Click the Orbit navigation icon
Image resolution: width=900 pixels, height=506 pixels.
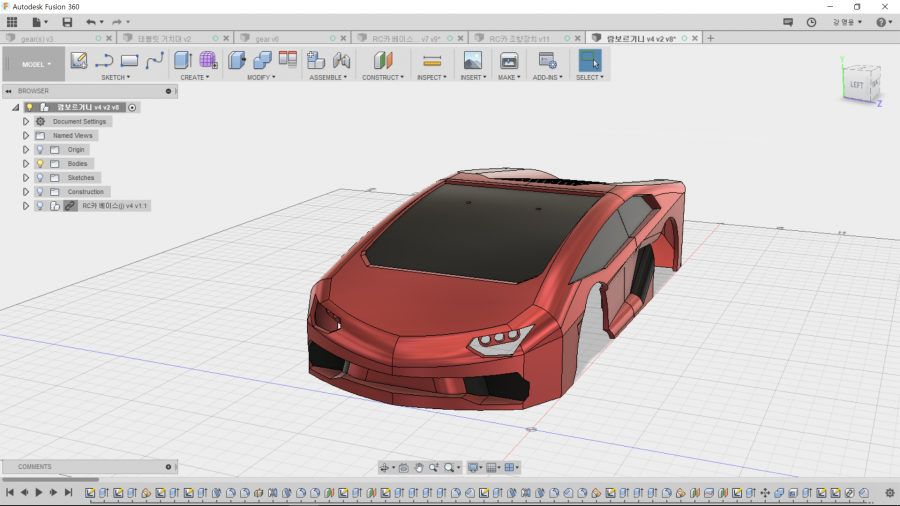[x=385, y=468]
